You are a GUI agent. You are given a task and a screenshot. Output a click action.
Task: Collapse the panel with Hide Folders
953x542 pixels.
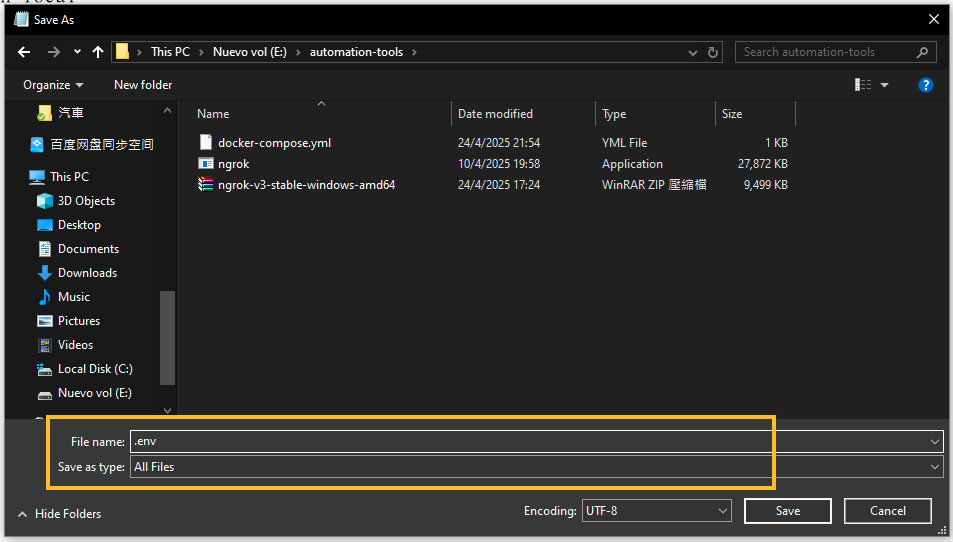(x=59, y=514)
